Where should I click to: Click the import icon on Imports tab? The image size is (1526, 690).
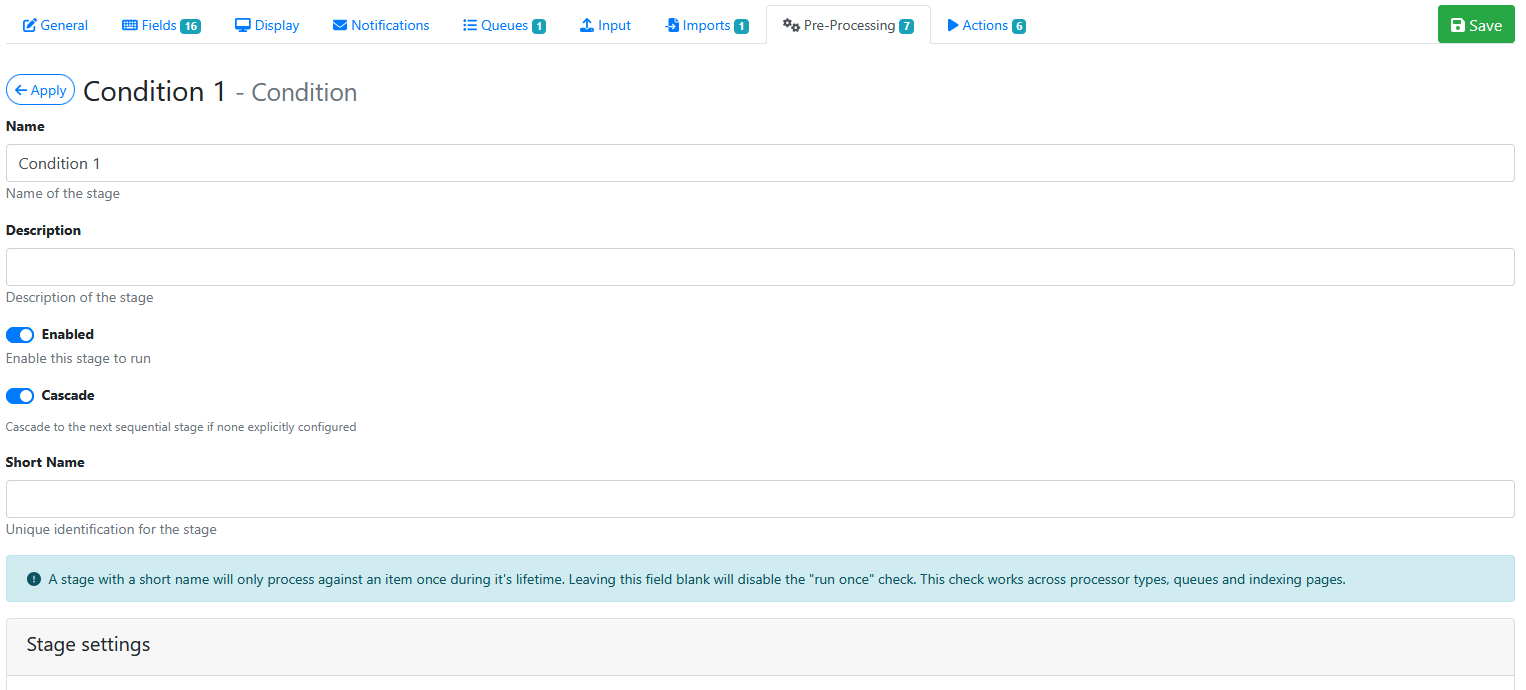click(x=672, y=25)
